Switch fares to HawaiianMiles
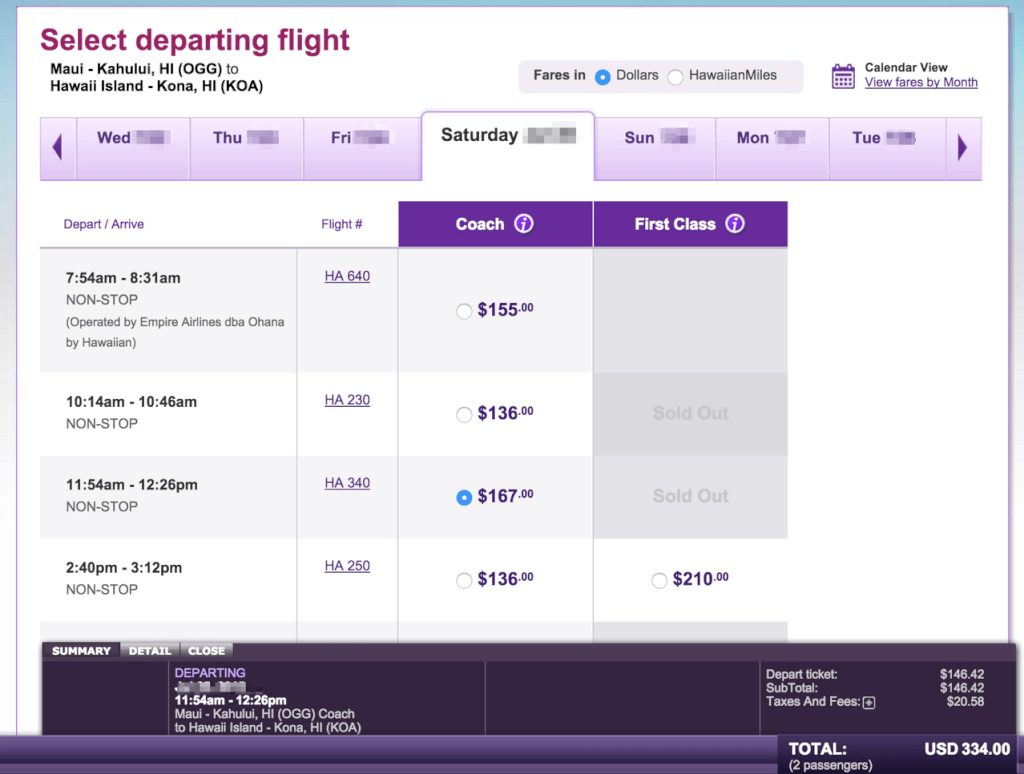 (675, 75)
